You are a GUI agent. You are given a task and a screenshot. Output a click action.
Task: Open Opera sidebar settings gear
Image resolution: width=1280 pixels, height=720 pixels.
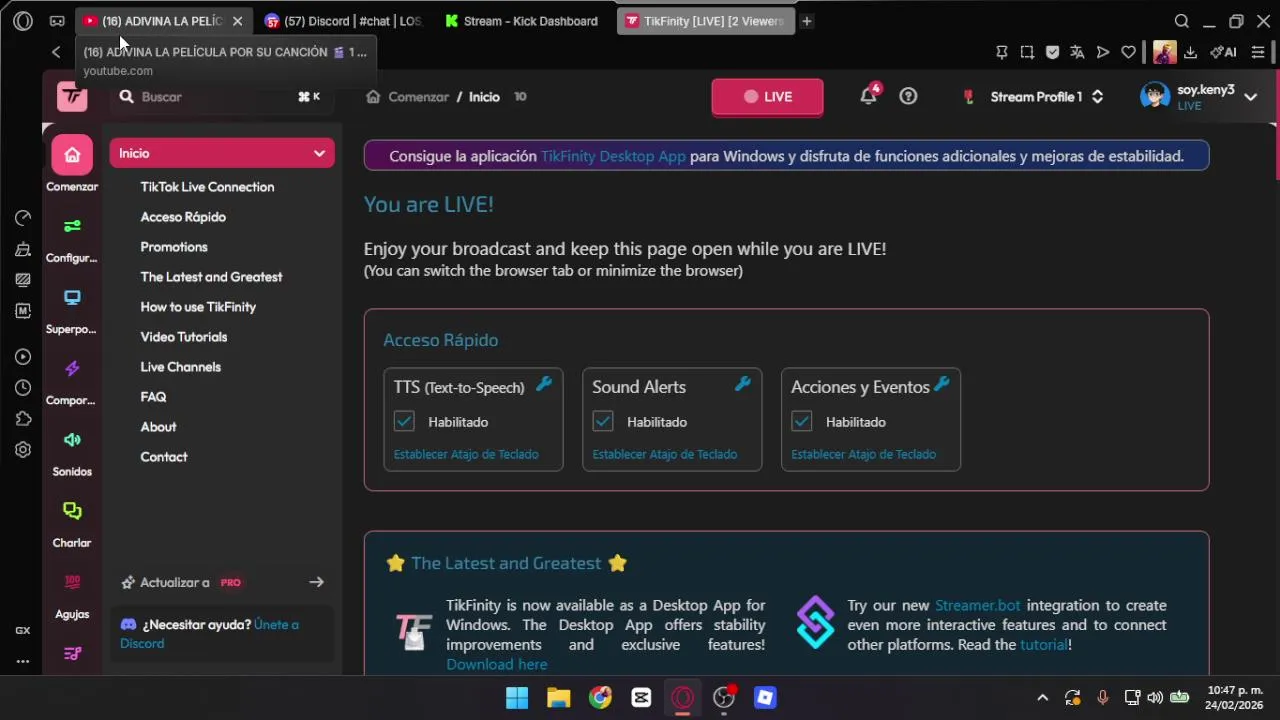(23, 450)
